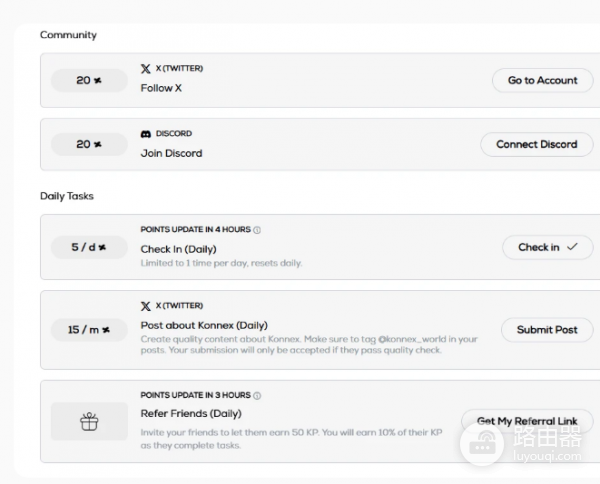Click info icon next to Points Update in 3 Hours

(257, 395)
